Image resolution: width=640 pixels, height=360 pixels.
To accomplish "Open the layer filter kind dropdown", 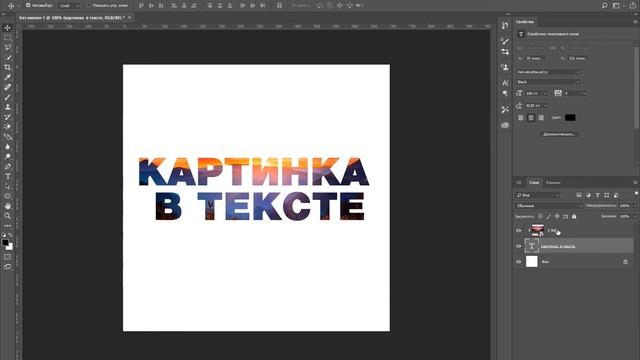I will coord(537,195).
